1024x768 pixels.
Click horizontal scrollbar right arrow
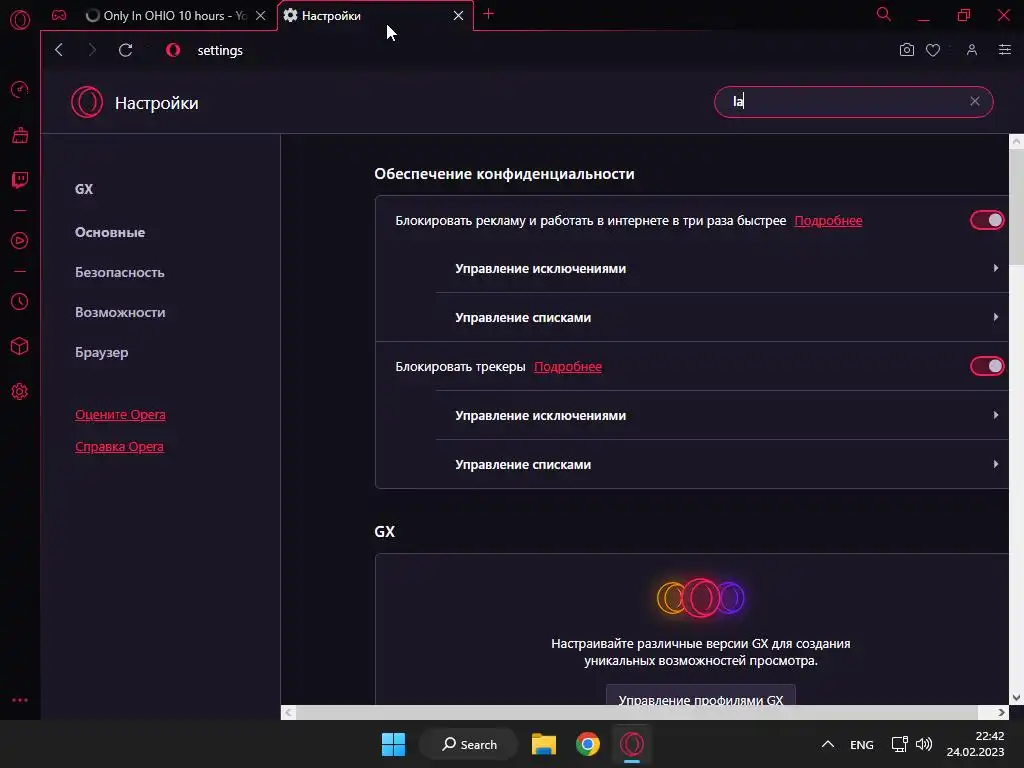(1001, 712)
